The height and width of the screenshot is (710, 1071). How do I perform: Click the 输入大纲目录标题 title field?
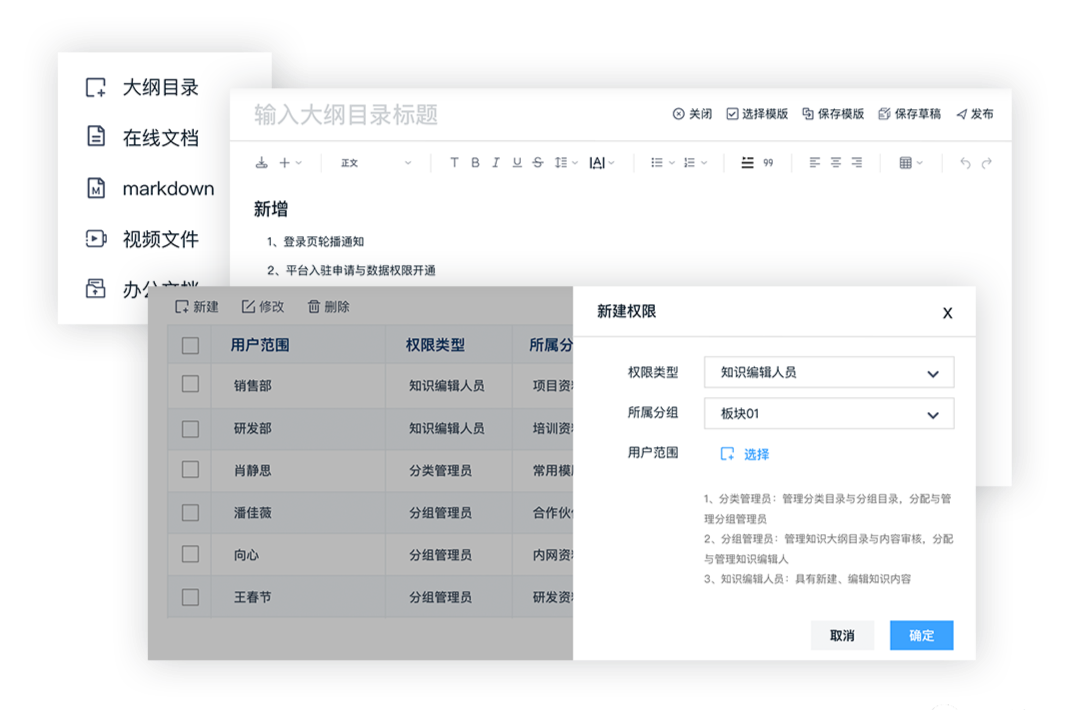pyautogui.click(x=346, y=115)
